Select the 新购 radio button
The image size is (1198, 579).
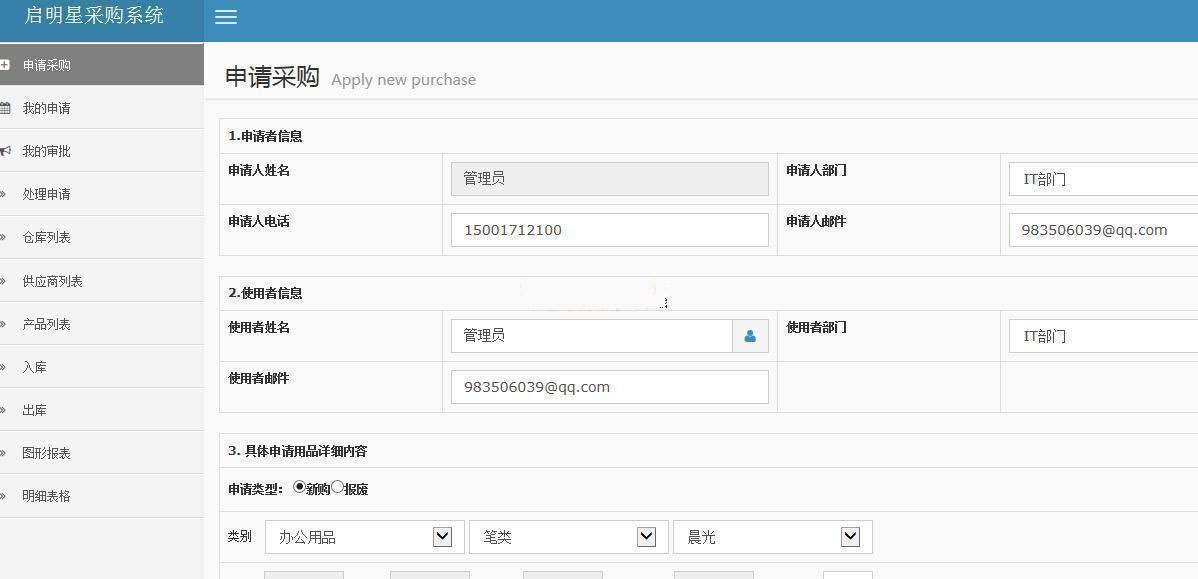pos(299,487)
